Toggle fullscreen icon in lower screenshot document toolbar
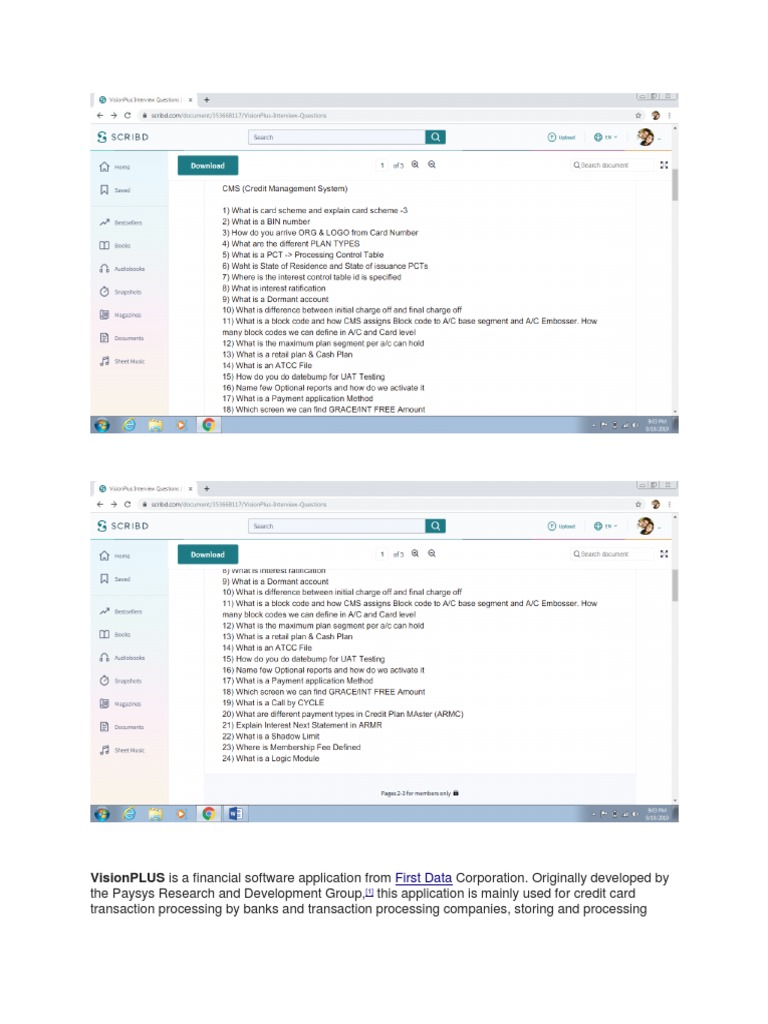Image resolution: width=768 pixels, height=1024 pixels. coord(664,554)
